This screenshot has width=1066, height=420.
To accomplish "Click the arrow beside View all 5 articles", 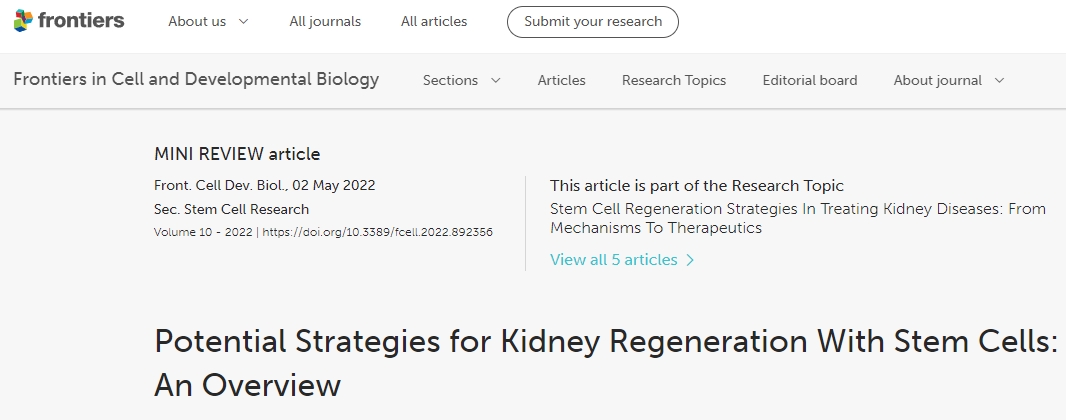I will 690,260.
